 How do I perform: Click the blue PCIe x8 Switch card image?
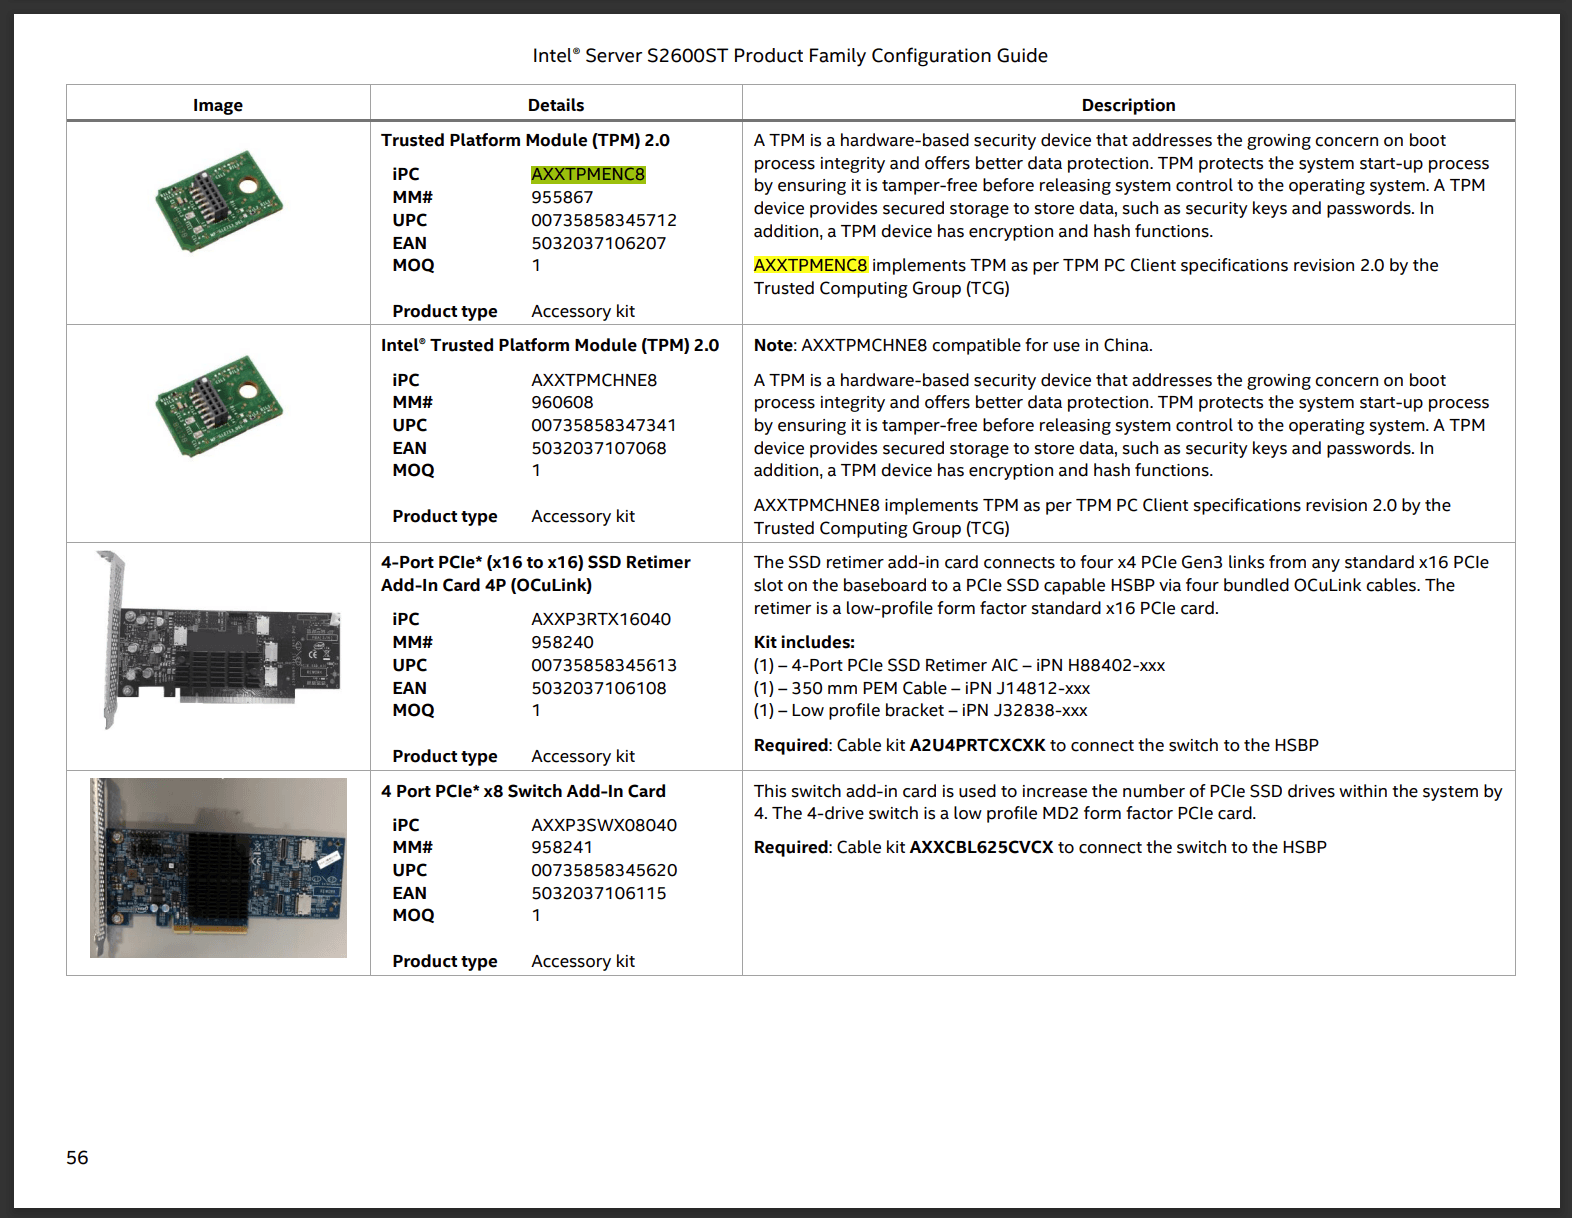click(218, 868)
